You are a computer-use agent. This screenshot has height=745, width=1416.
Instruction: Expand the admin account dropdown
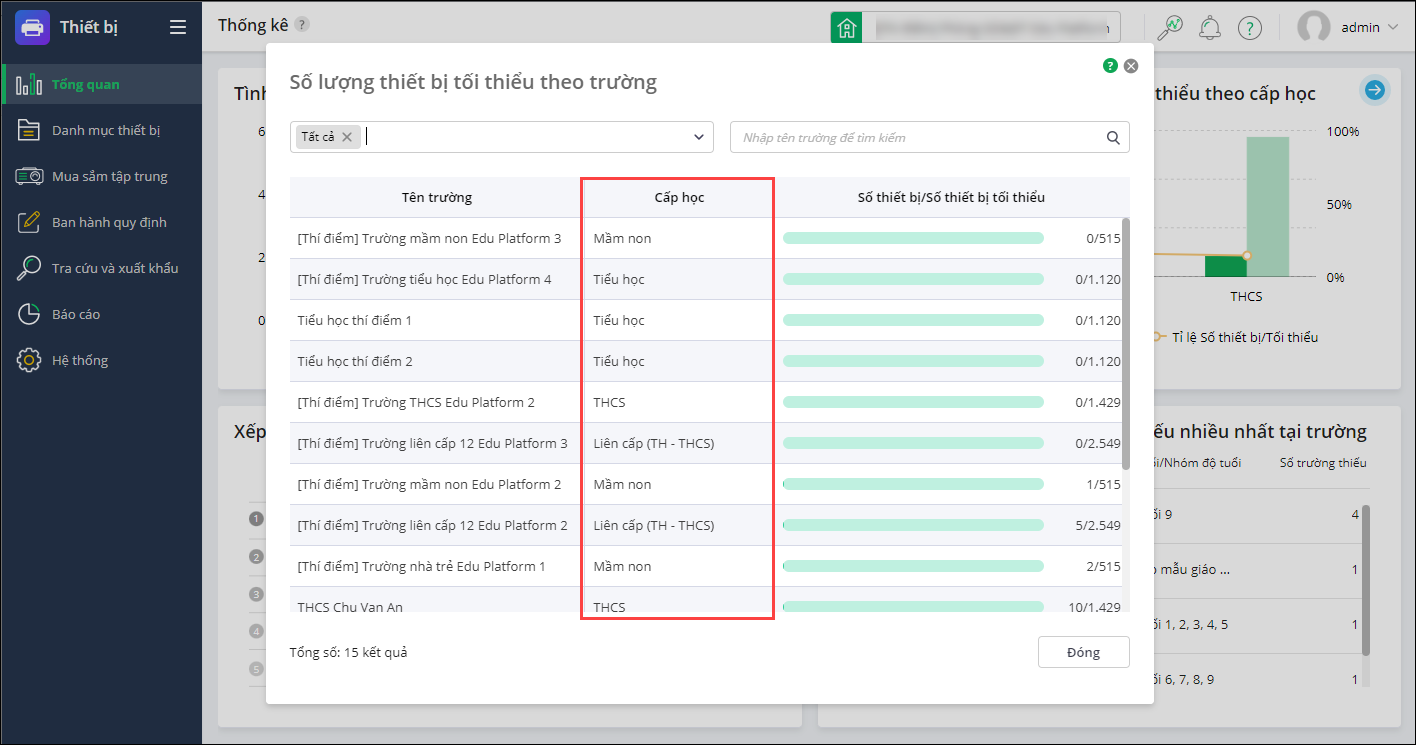[x=1393, y=28]
